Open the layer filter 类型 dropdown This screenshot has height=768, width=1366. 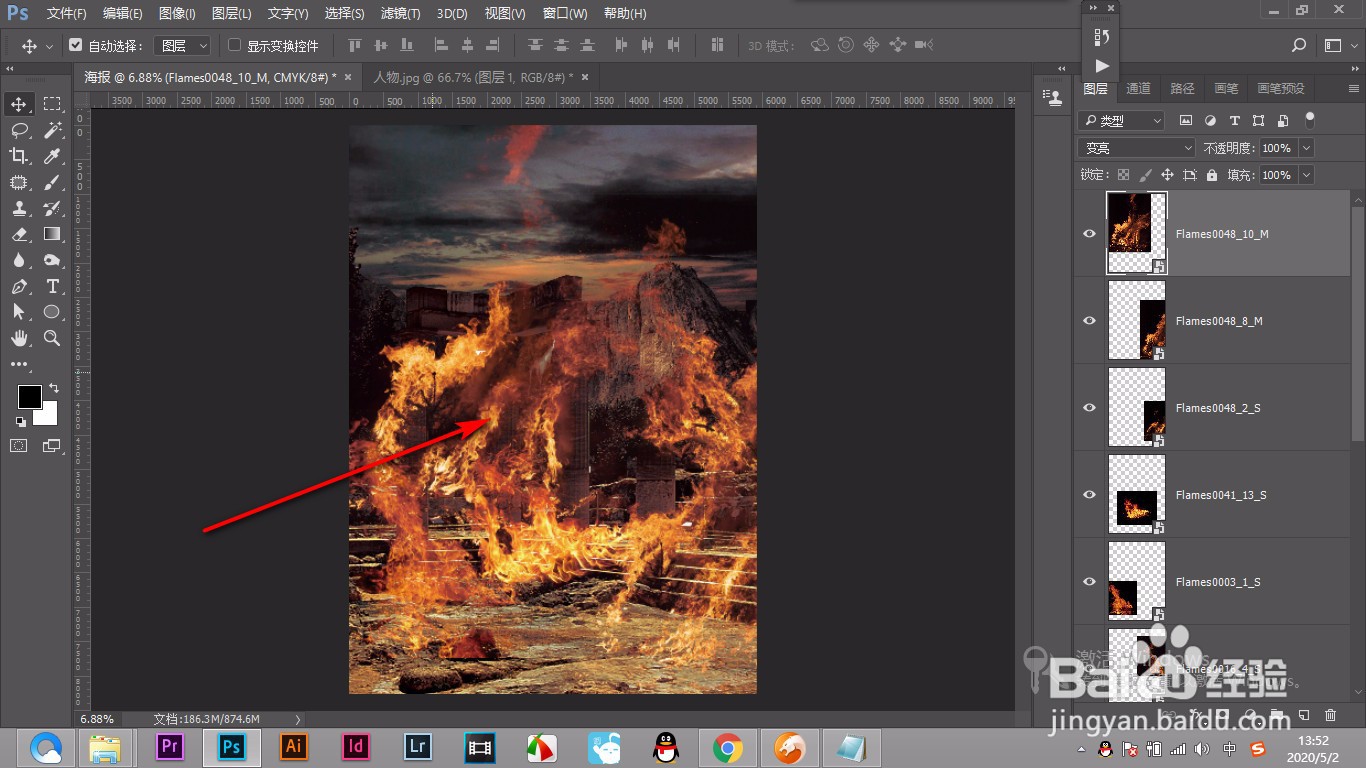pyautogui.click(x=1122, y=120)
